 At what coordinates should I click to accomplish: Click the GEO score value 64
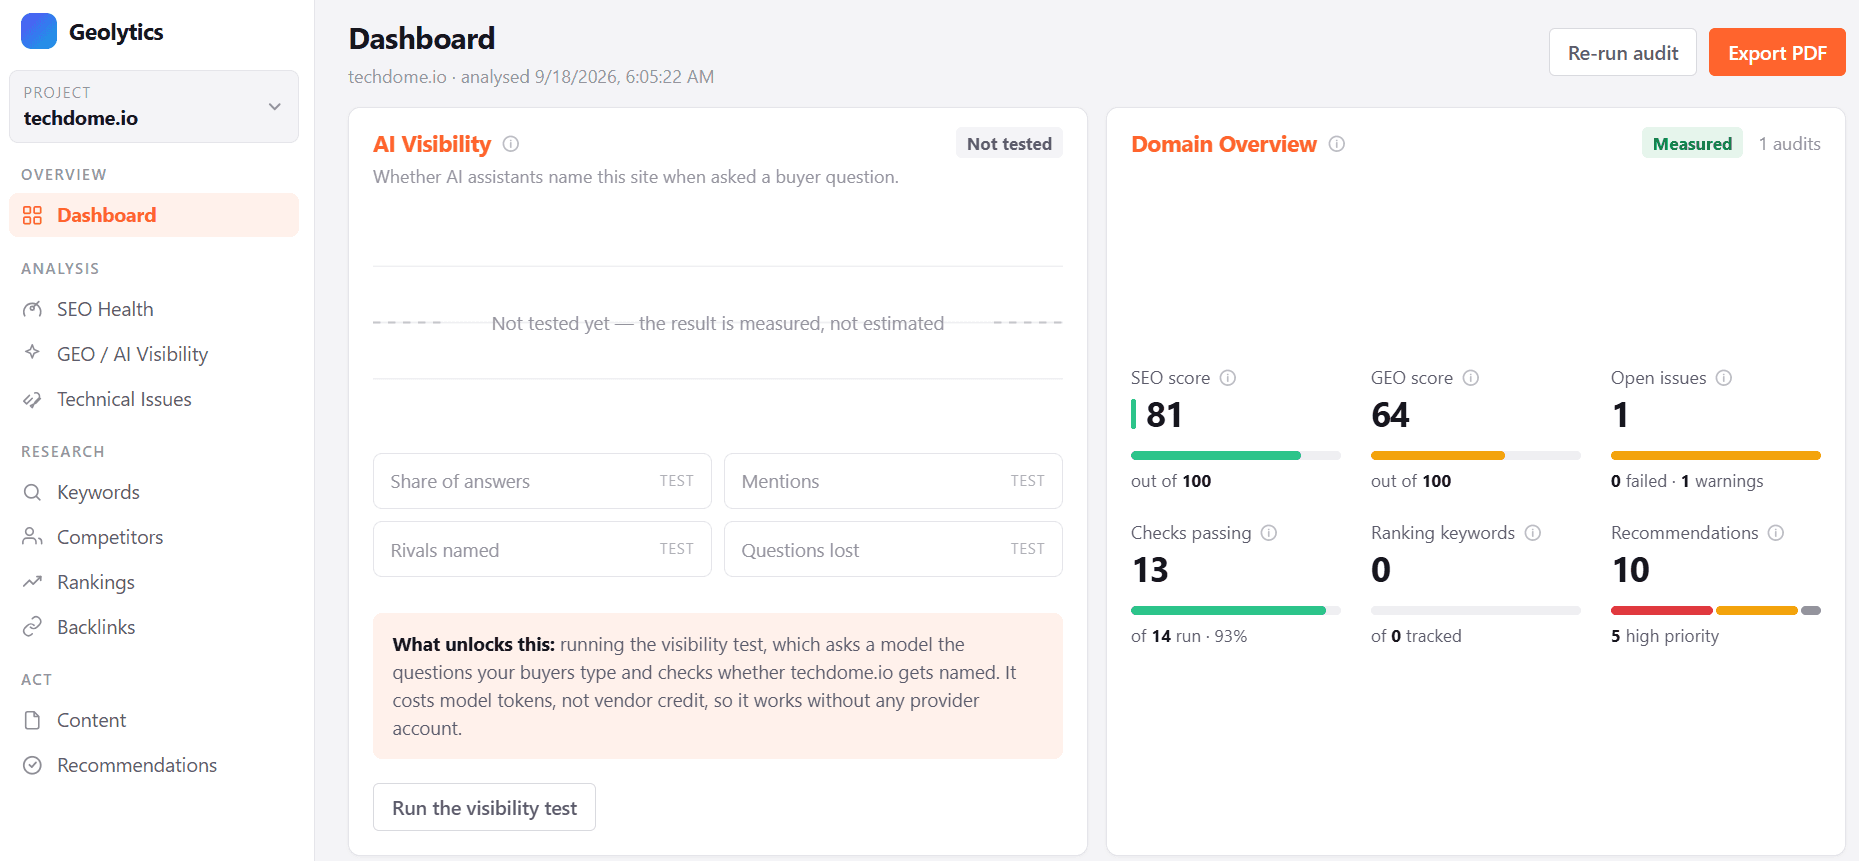pos(1390,414)
